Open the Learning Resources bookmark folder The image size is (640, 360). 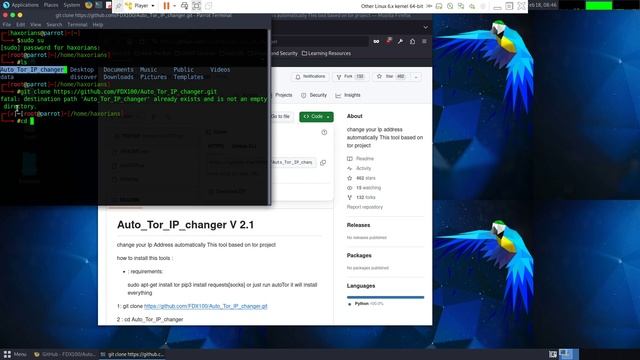pyautogui.click(x=326, y=53)
